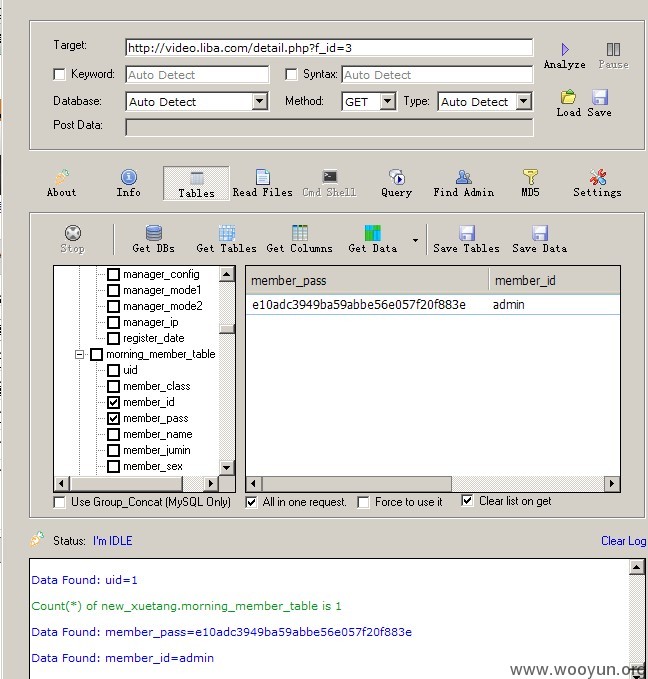
Task: Open the Database dropdown
Action: coord(259,101)
